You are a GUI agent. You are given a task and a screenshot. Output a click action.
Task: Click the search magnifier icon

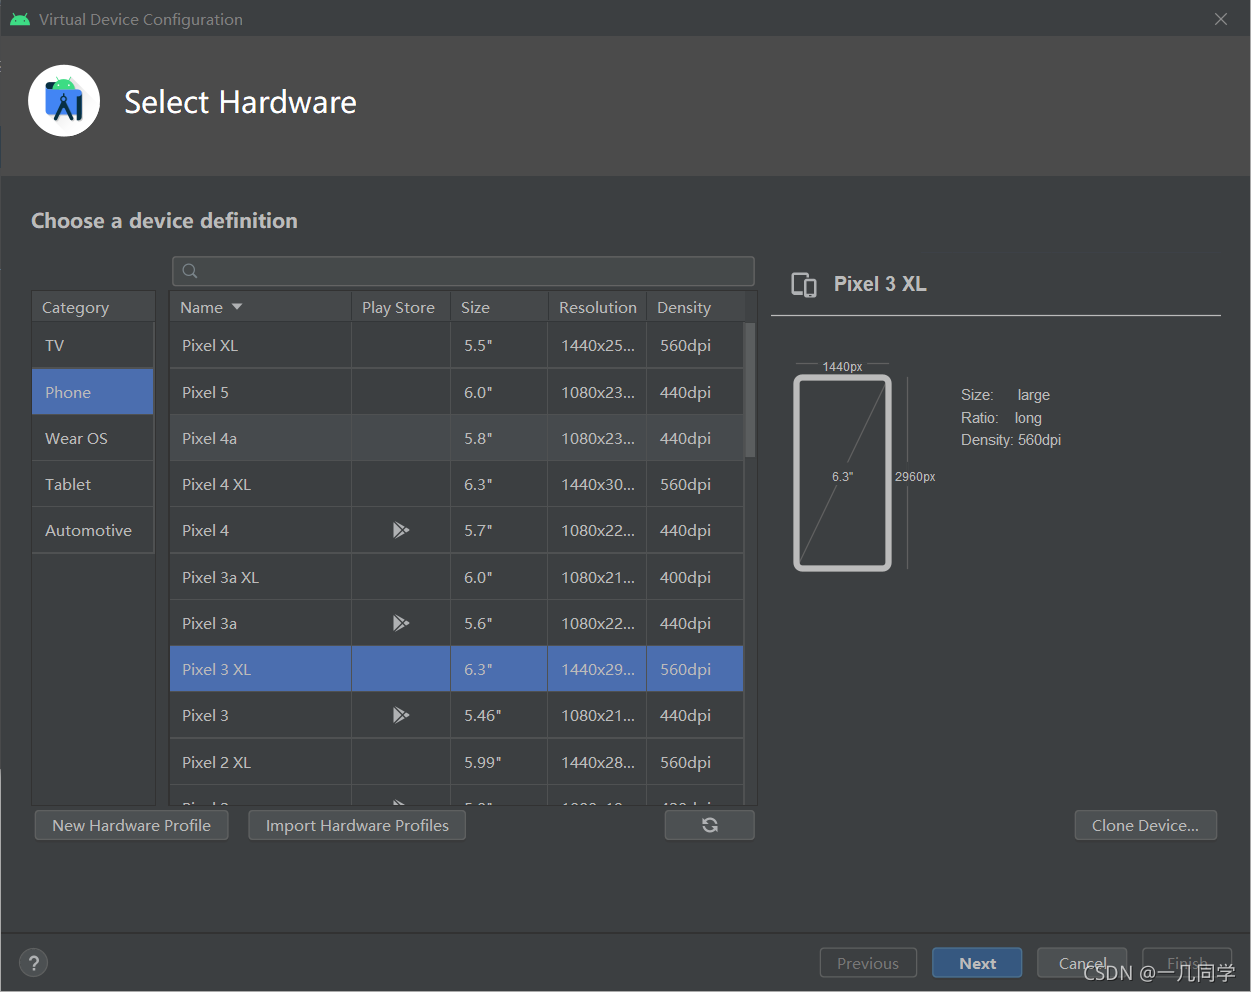(190, 271)
